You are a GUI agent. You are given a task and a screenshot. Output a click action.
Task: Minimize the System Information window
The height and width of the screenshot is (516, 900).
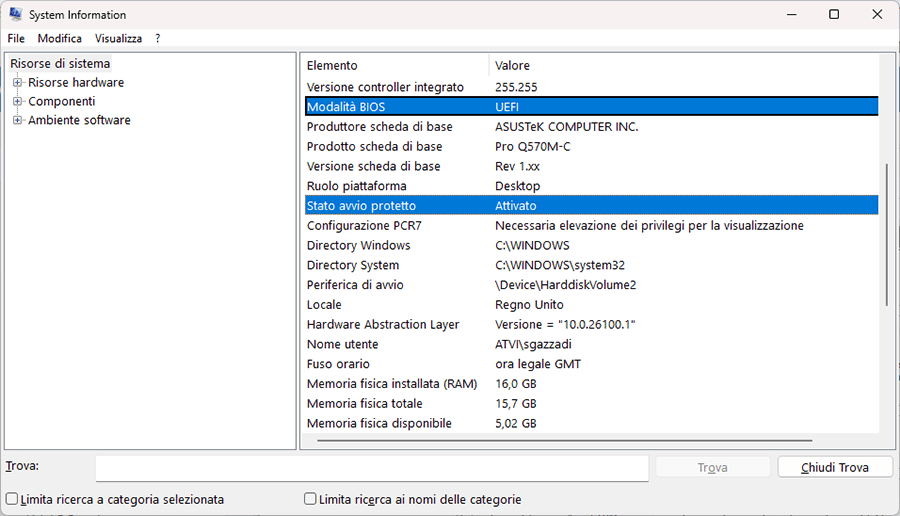point(792,14)
